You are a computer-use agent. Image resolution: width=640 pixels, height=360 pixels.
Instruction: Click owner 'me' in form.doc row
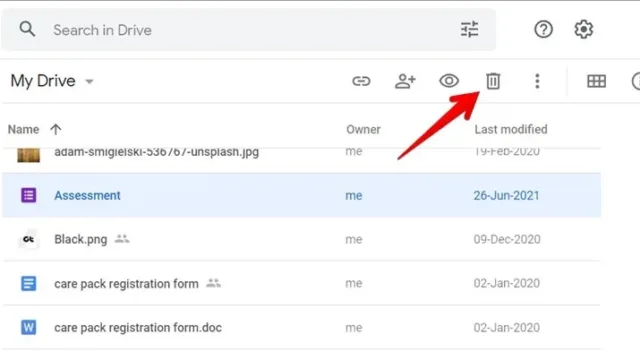pos(353,328)
